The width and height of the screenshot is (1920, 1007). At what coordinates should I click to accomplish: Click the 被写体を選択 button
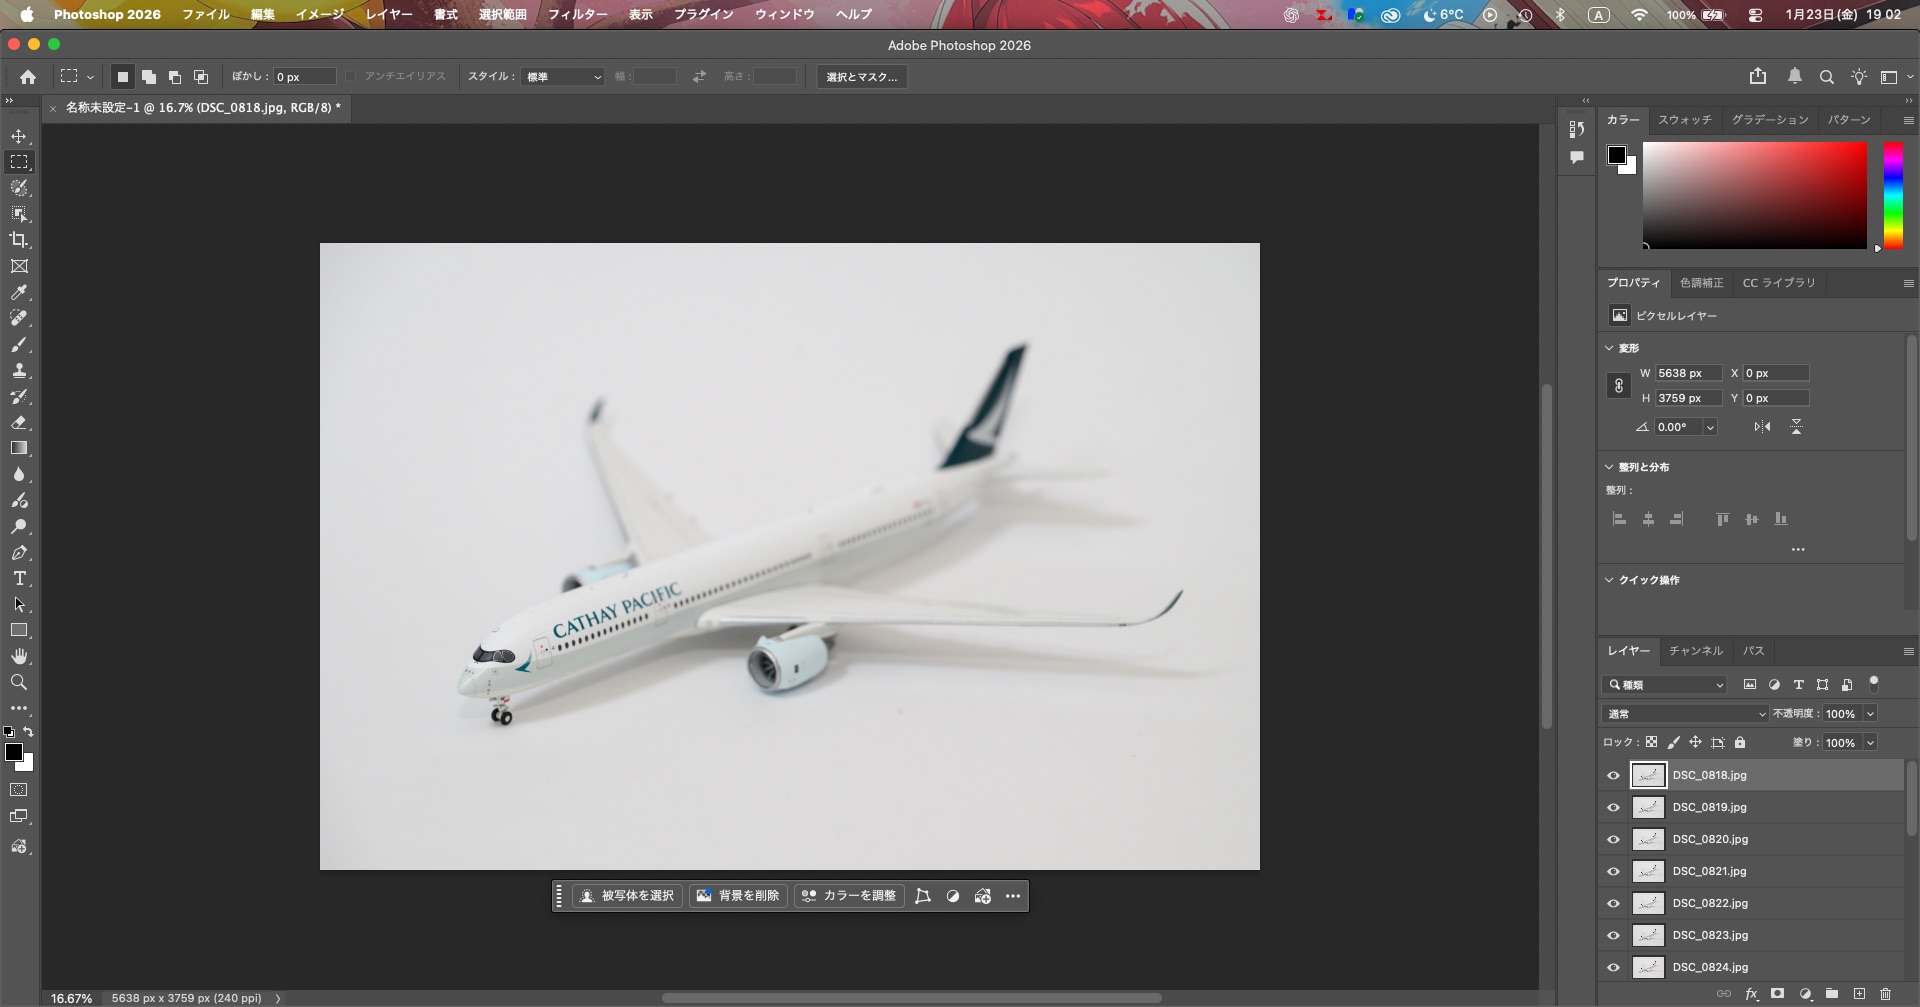627,896
